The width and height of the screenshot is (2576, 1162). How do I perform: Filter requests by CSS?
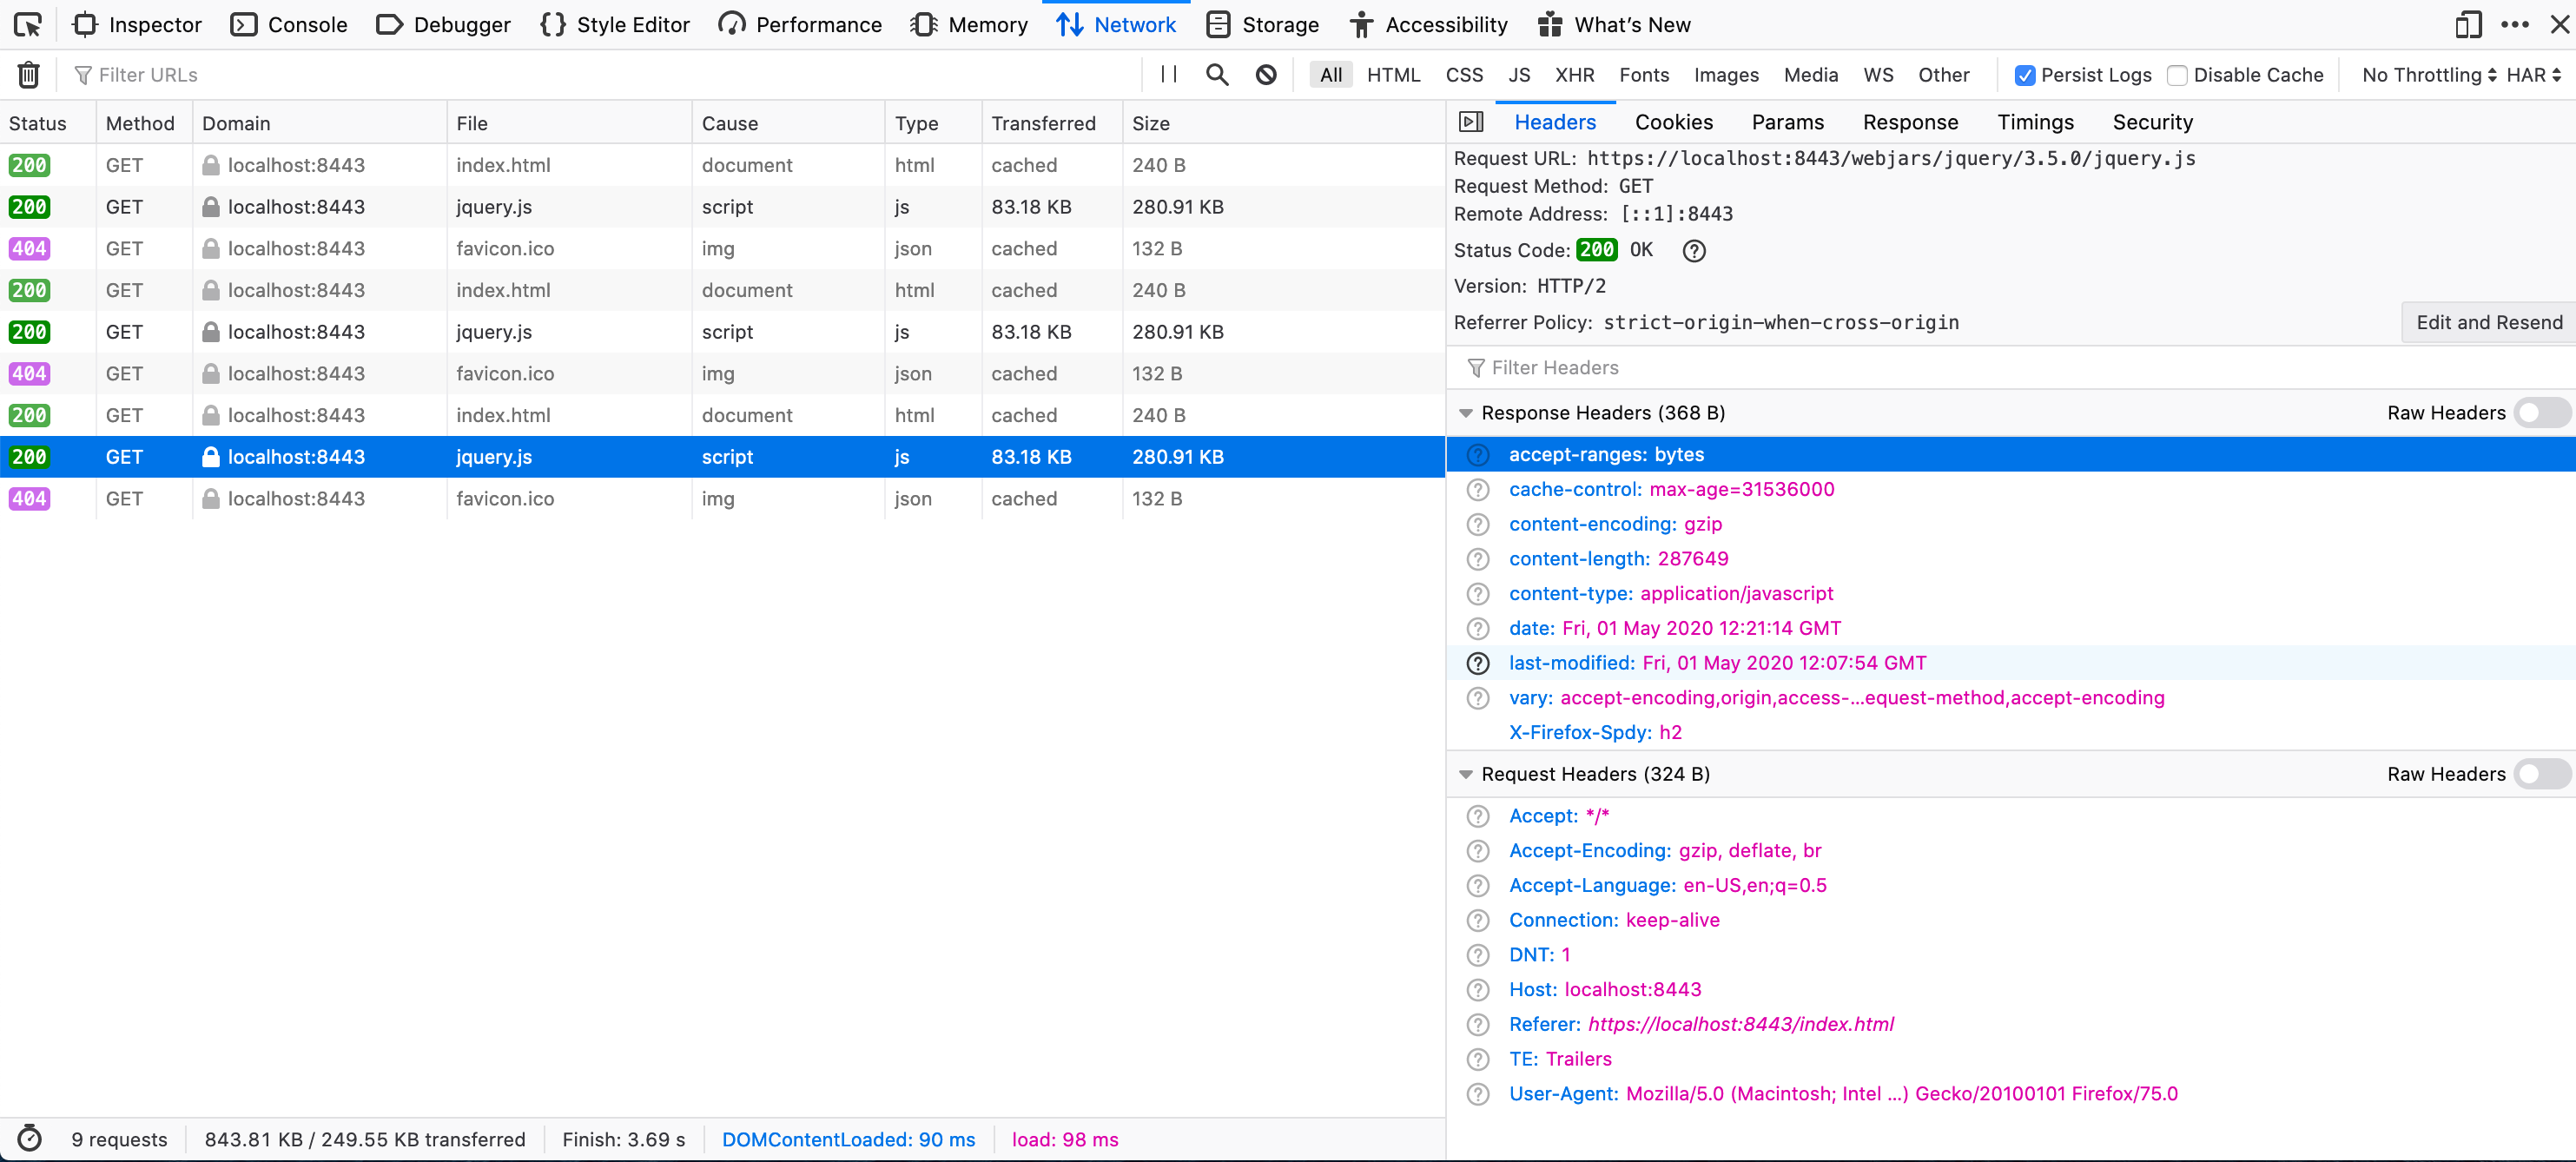coord(1464,75)
